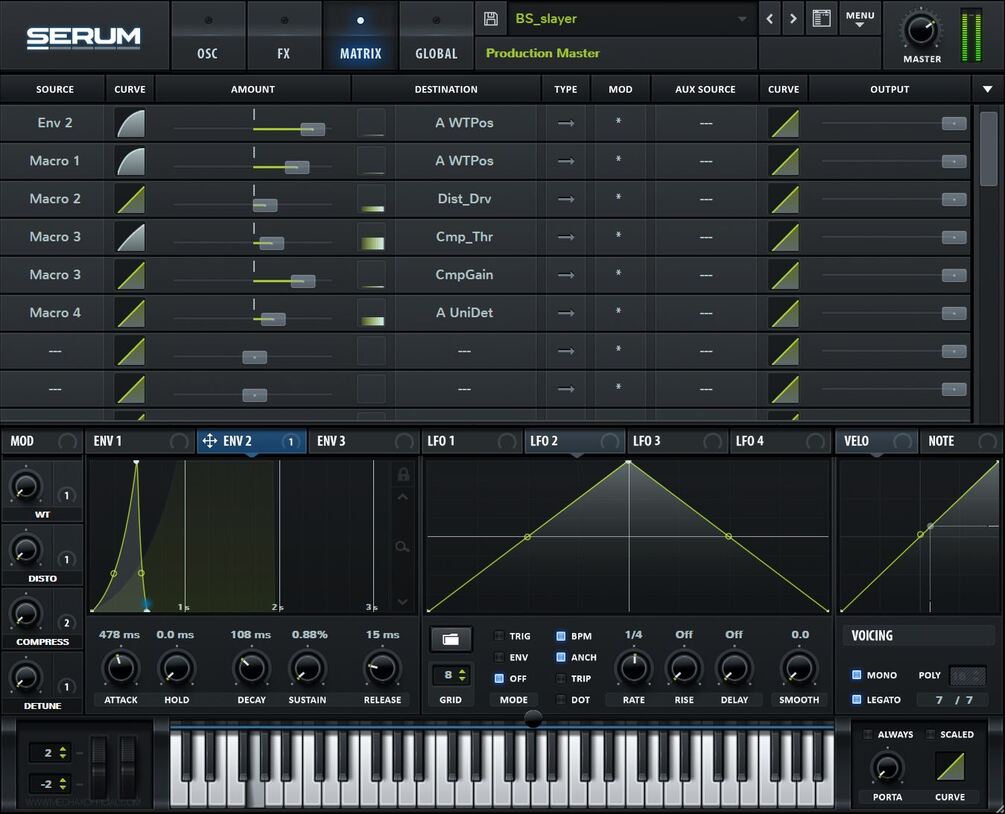Screen dimensions: 1005x814
Task: Click the NOTE mod source circle
Action: click(x=987, y=442)
